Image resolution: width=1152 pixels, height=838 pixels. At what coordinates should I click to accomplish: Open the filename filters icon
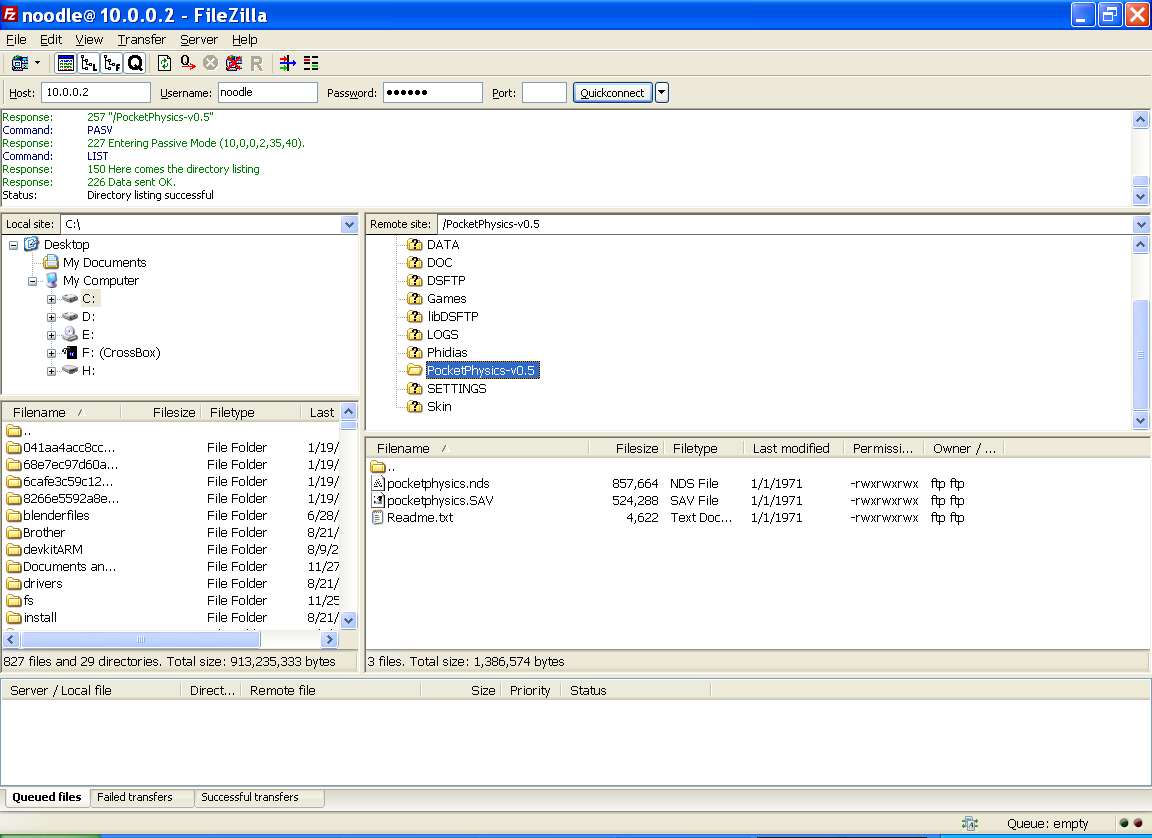311,62
